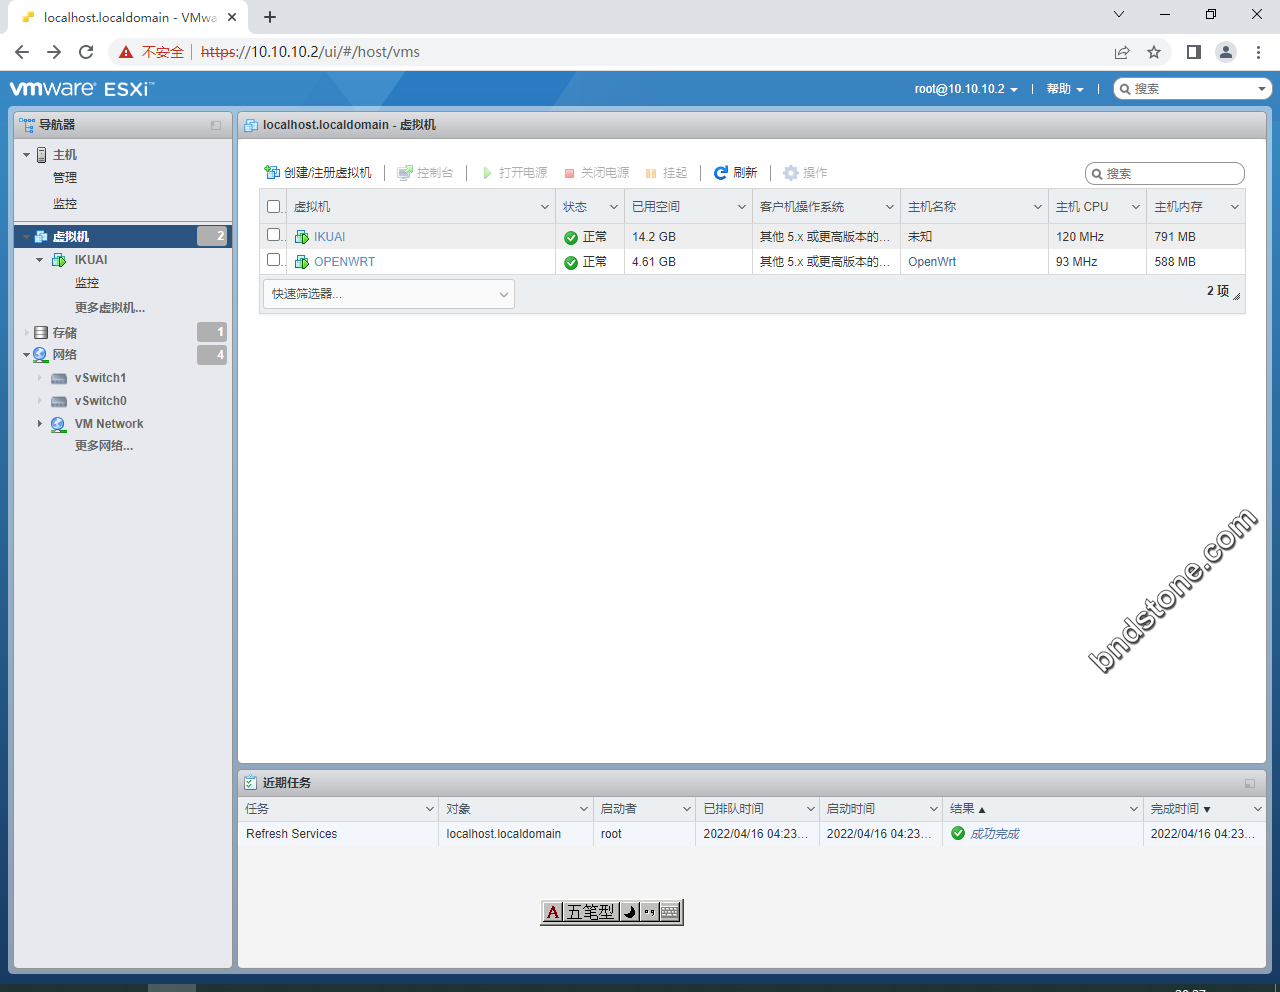Click the VM list search field
The width and height of the screenshot is (1280, 992).
tap(1165, 174)
